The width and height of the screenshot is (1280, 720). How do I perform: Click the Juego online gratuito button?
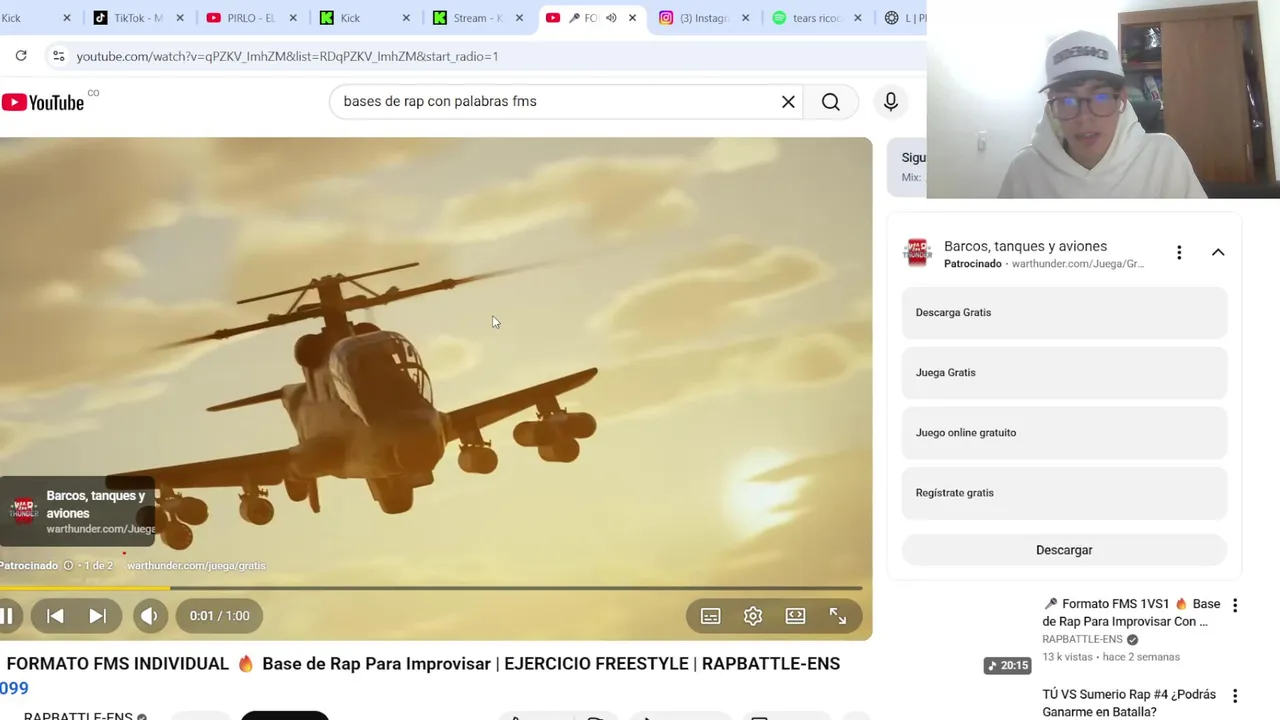click(x=1064, y=433)
